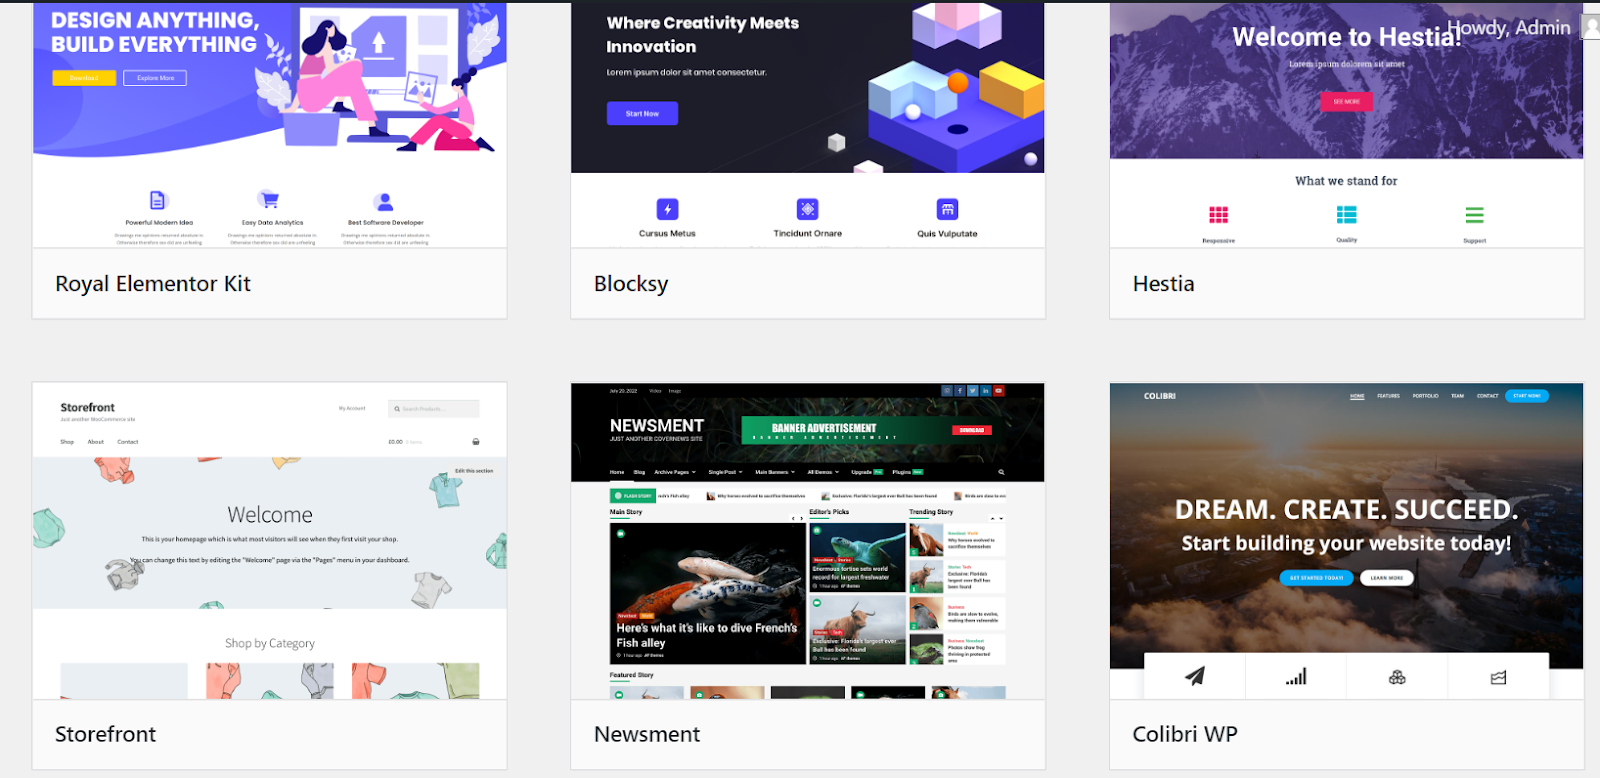Click Welcome heading in Storefront preview
The width and height of the screenshot is (1600, 778).
[270, 515]
